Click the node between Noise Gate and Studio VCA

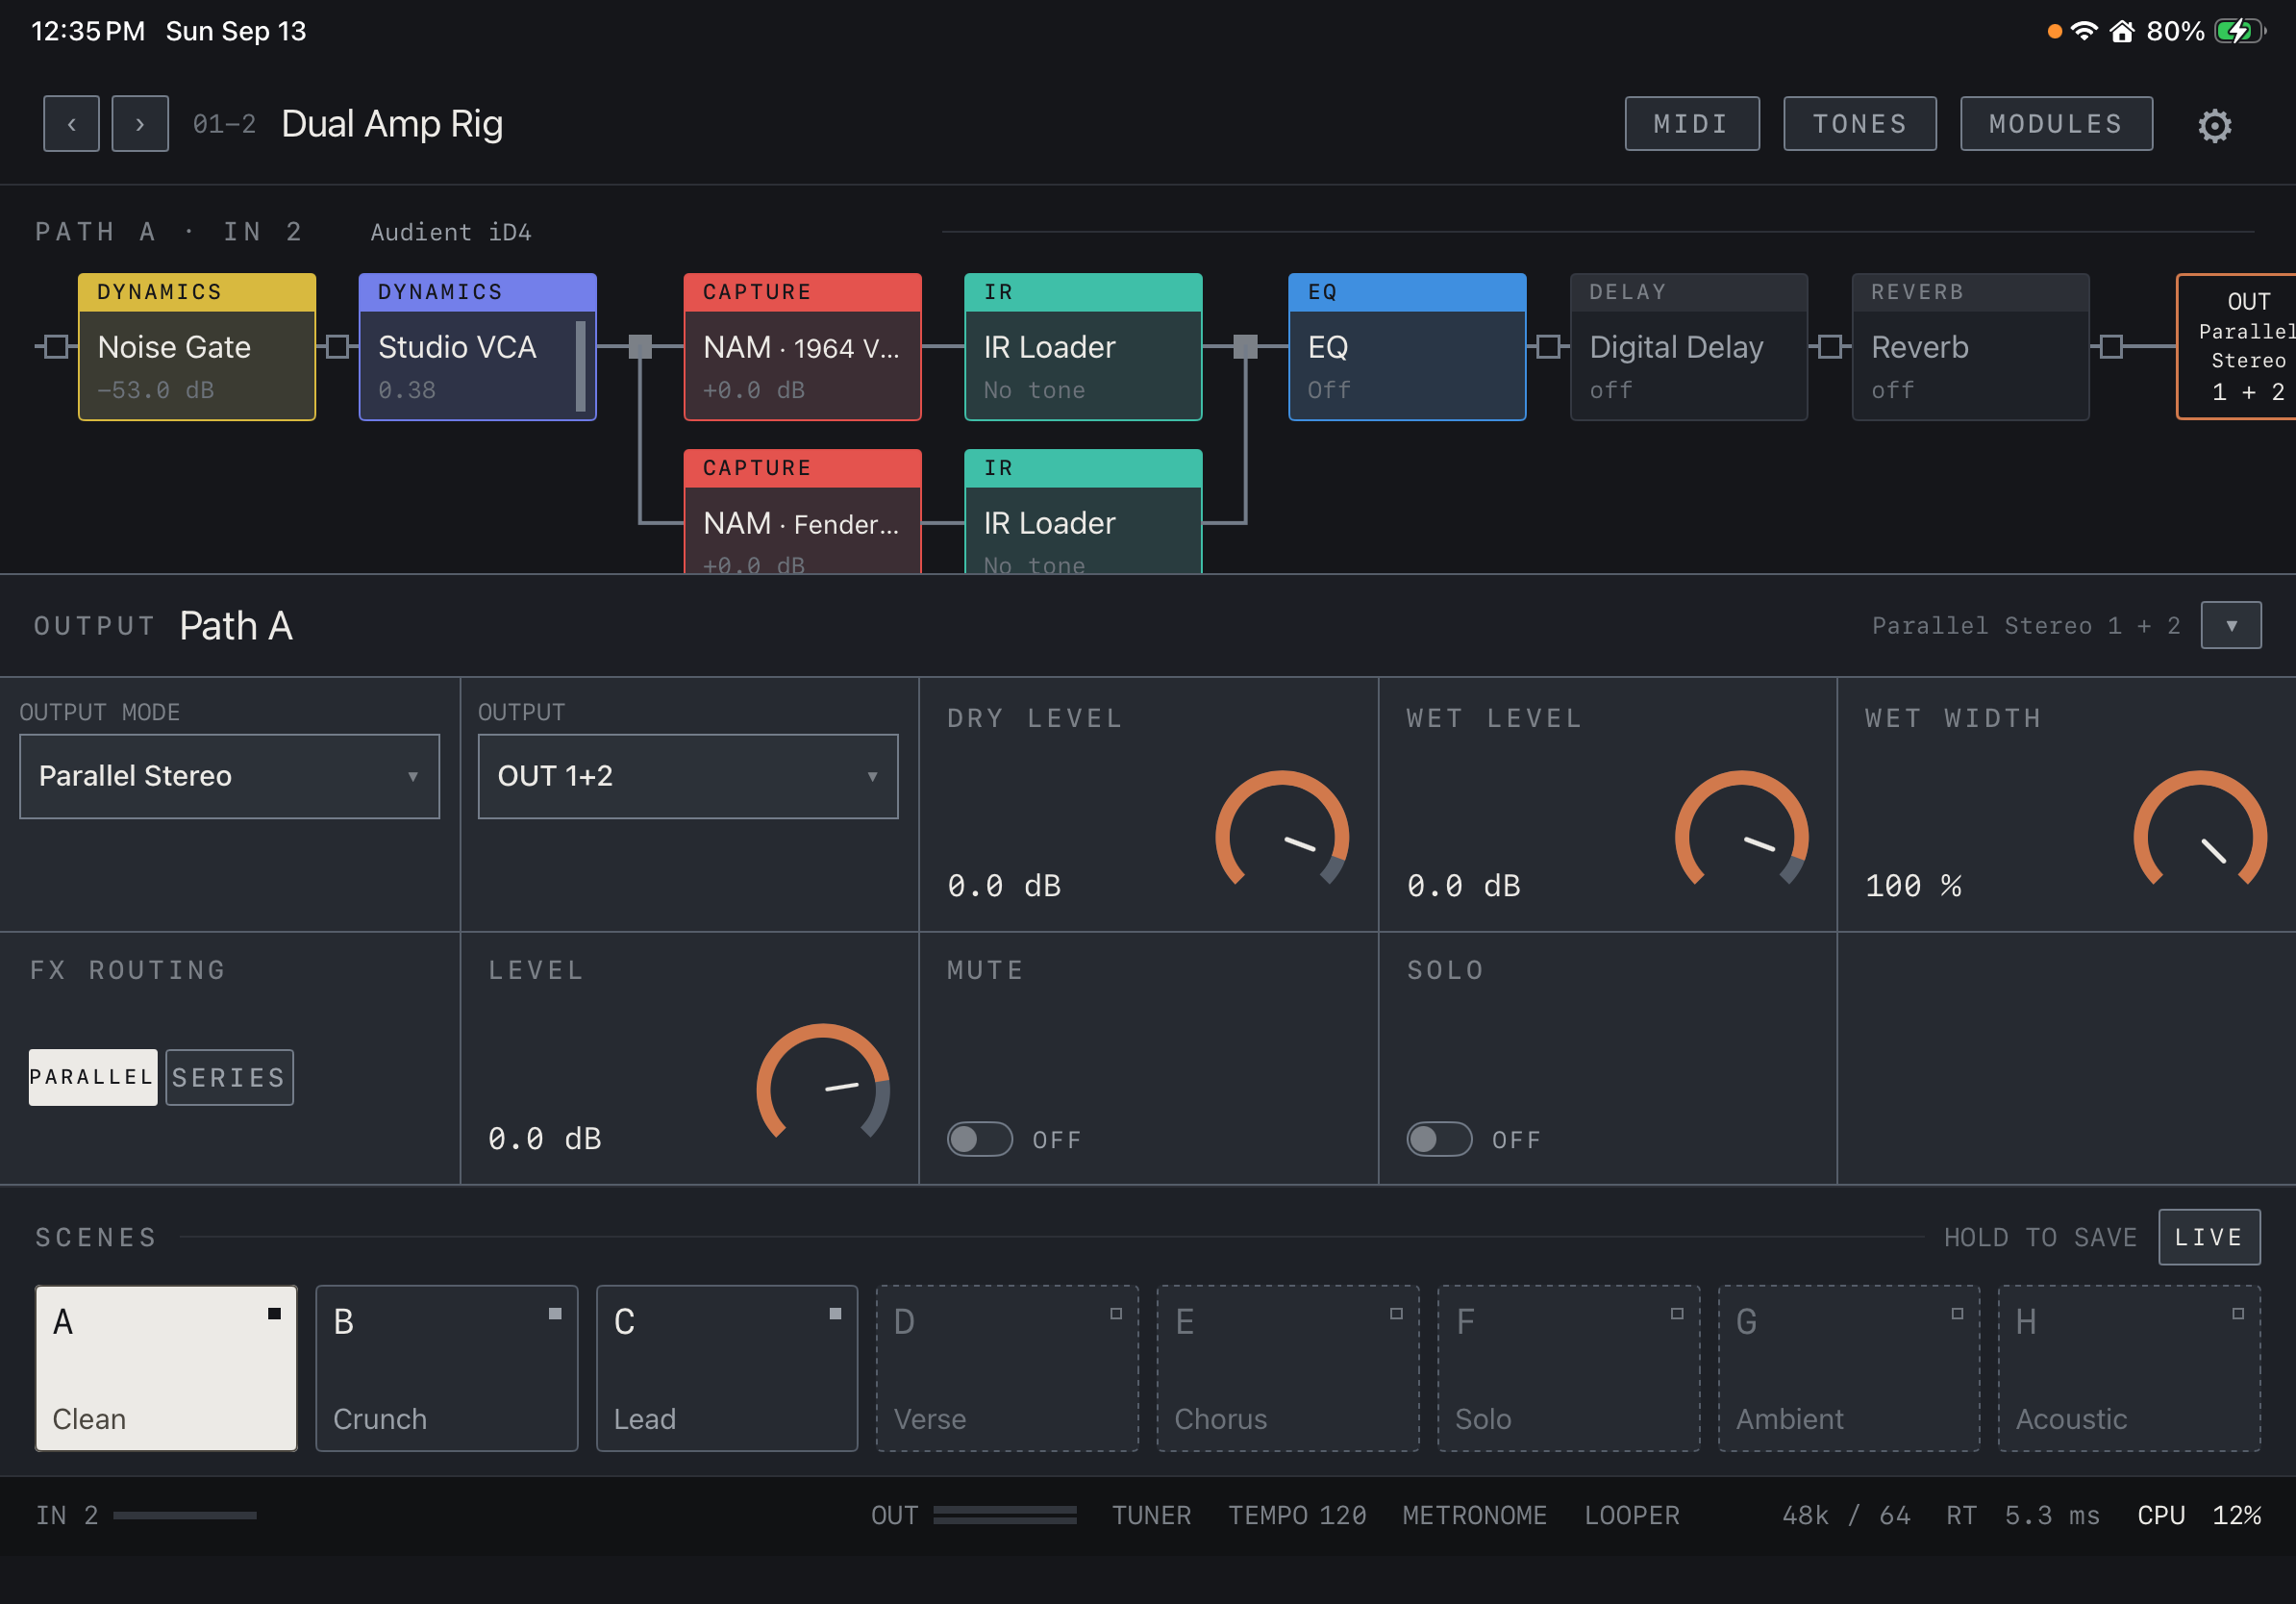pyautogui.click(x=338, y=347)
